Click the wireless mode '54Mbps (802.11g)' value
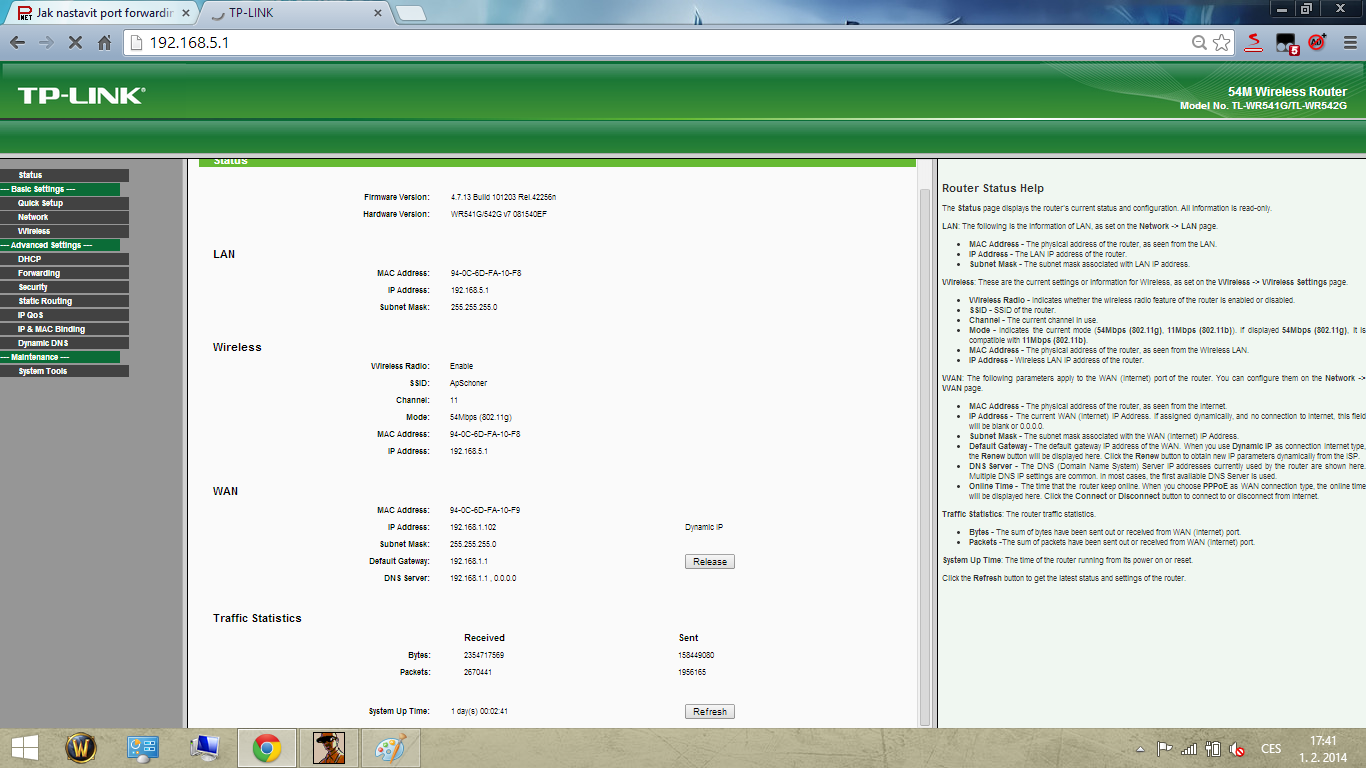Image resolution: width=1366 pixels, height=768 pixels. (x=481, y=417)
